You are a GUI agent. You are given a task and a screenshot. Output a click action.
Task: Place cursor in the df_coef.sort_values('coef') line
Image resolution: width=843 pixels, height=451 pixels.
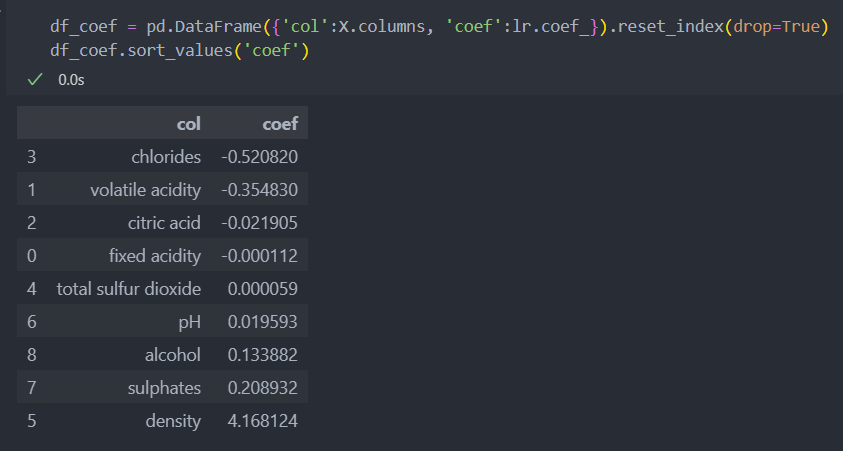(180, 51)
